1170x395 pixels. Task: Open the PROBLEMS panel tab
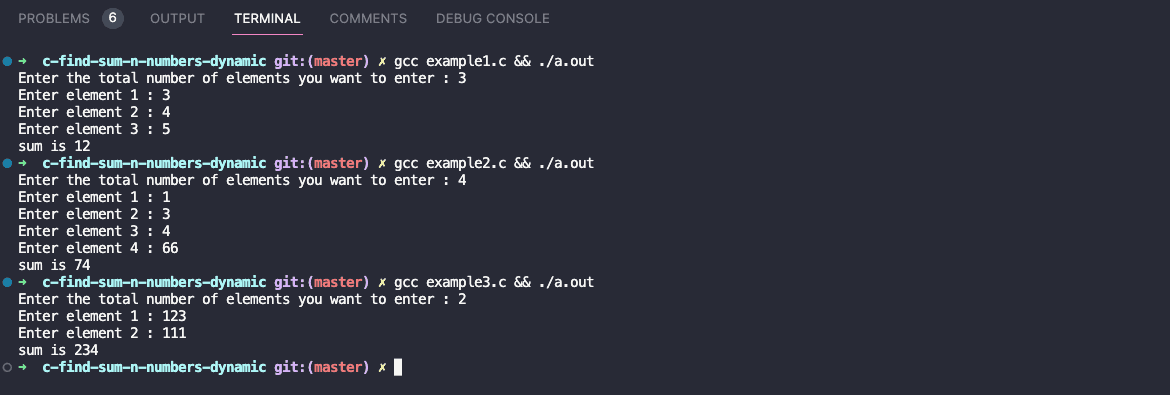tap(54, 19)
